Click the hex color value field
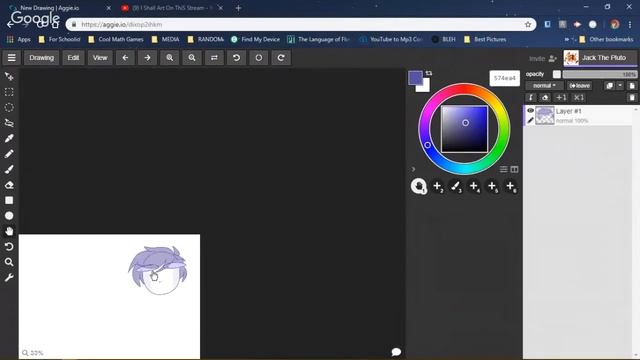 click(504, 78)
